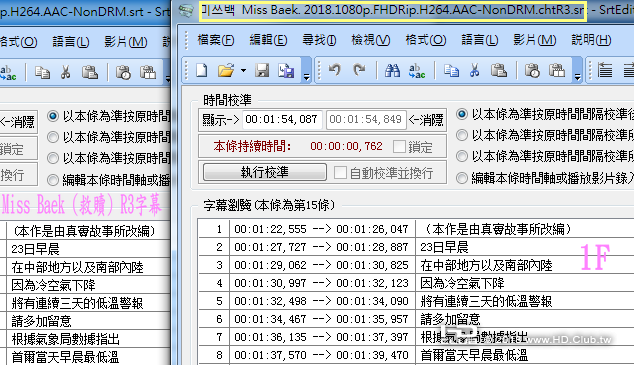Open the 檔案(F) menu

tap(216, 40)
